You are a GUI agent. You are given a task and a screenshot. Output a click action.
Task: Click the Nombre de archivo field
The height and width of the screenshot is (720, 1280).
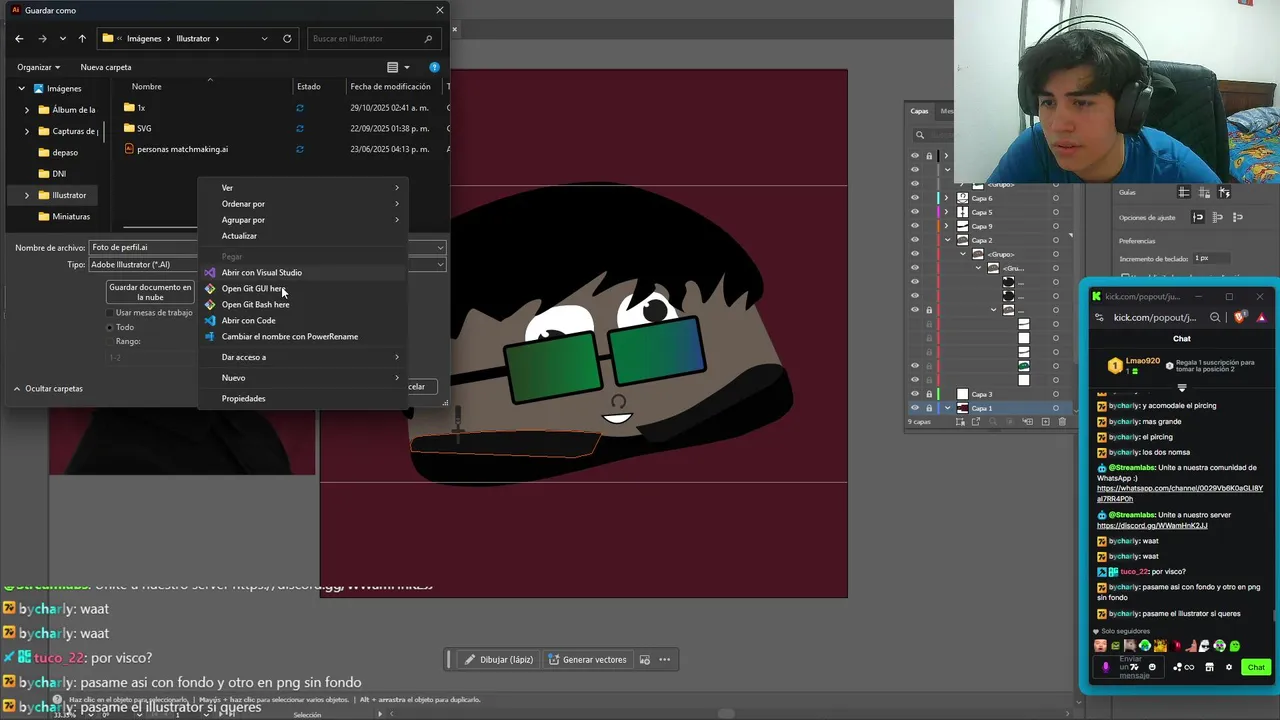(x=267, y=247)
